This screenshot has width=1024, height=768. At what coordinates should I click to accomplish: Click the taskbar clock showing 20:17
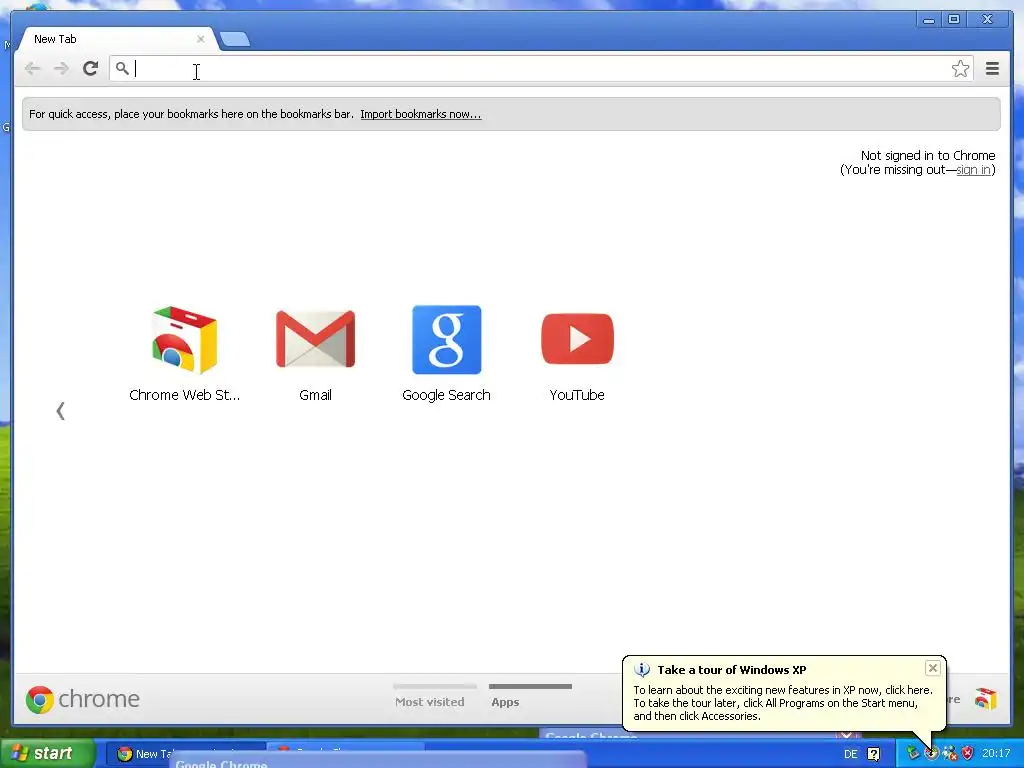pyautogui.click(x=996, y=754)
